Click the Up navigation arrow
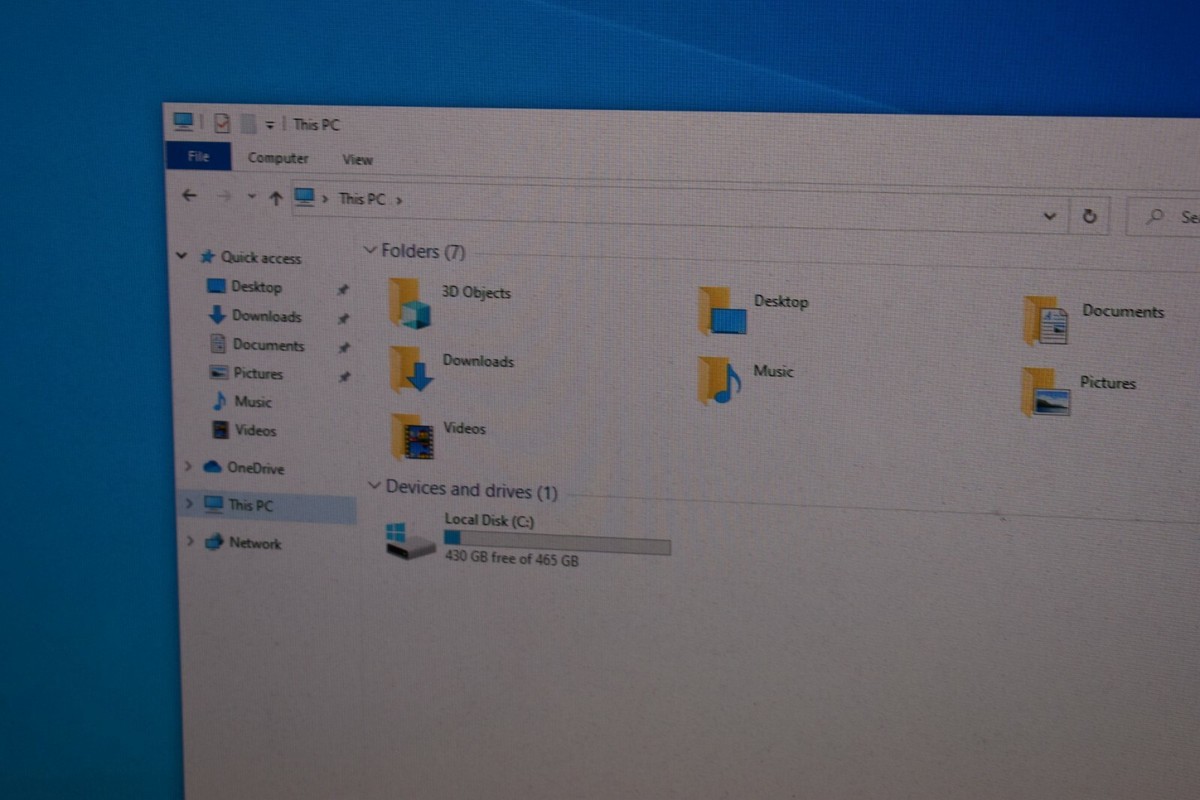This screenshot has width=1200, height=800. [x=276, y=196]
